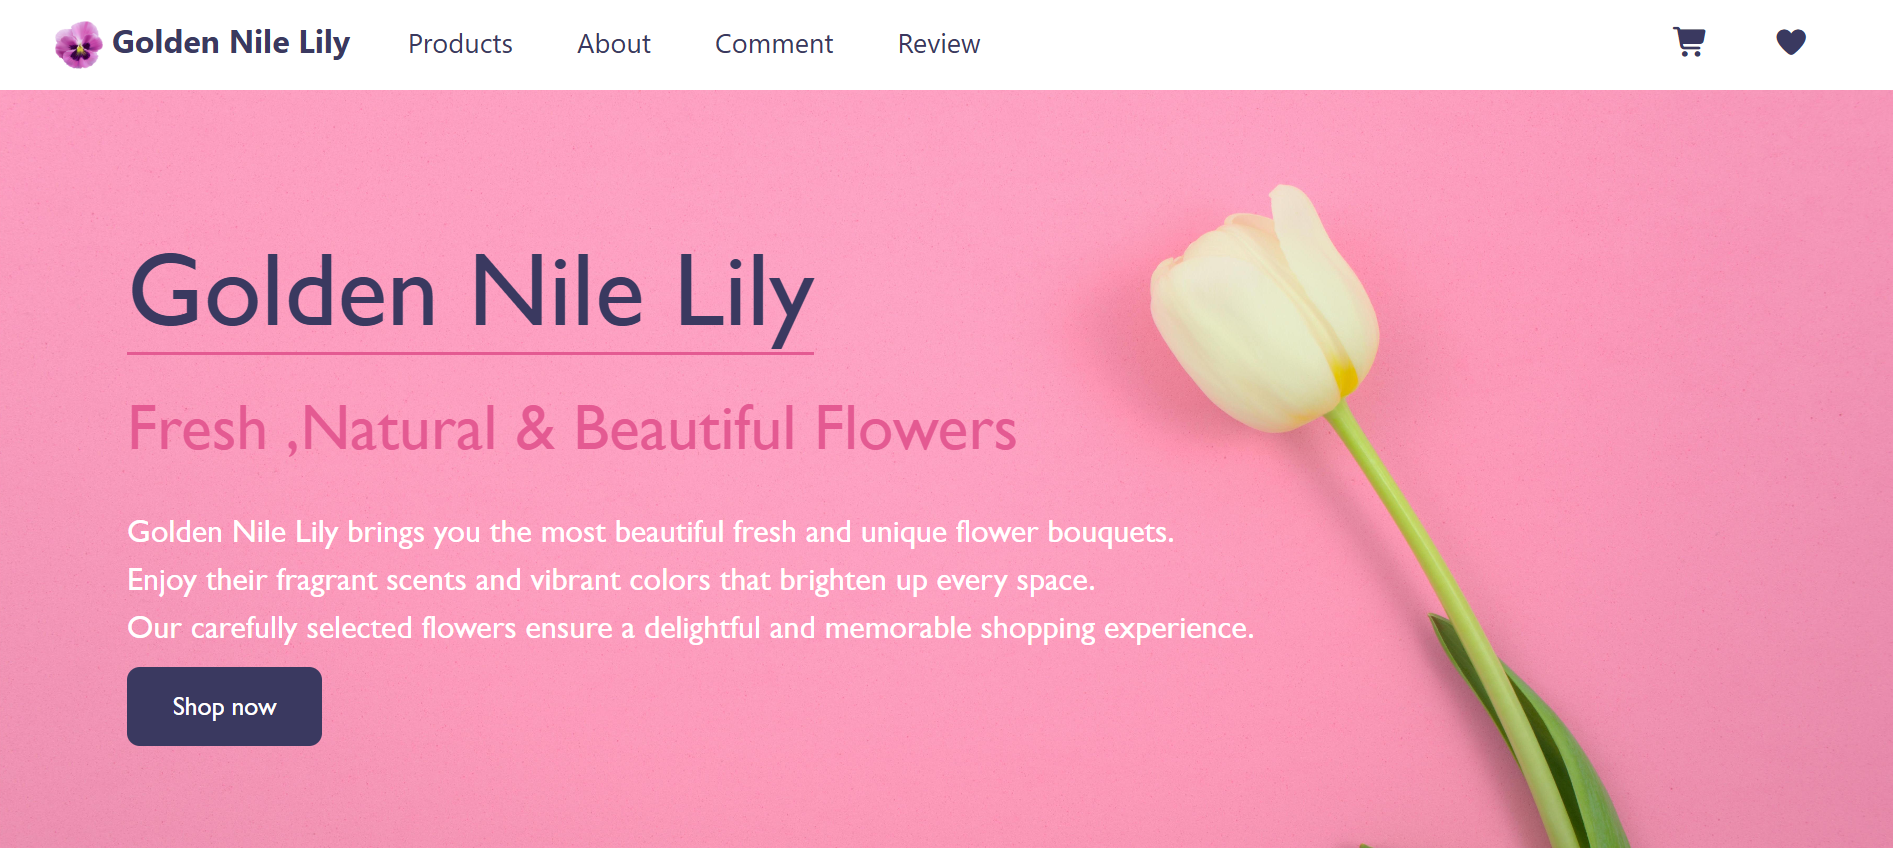Click the Golden Nile Lily brand name

pyautogui.click(x=231, y=42)
